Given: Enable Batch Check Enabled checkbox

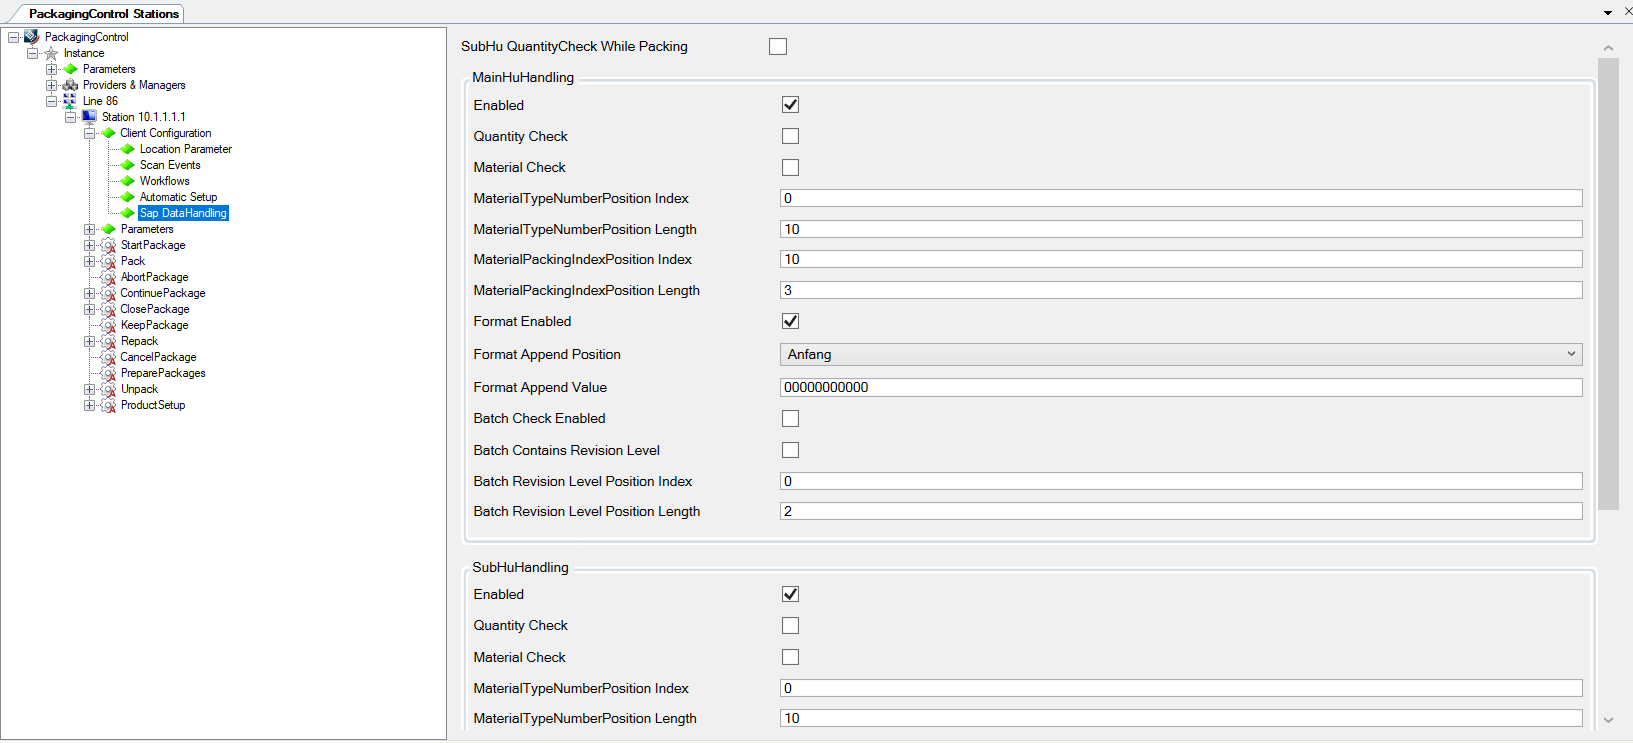Looking at the screenshot, I should tap(790, 418).
